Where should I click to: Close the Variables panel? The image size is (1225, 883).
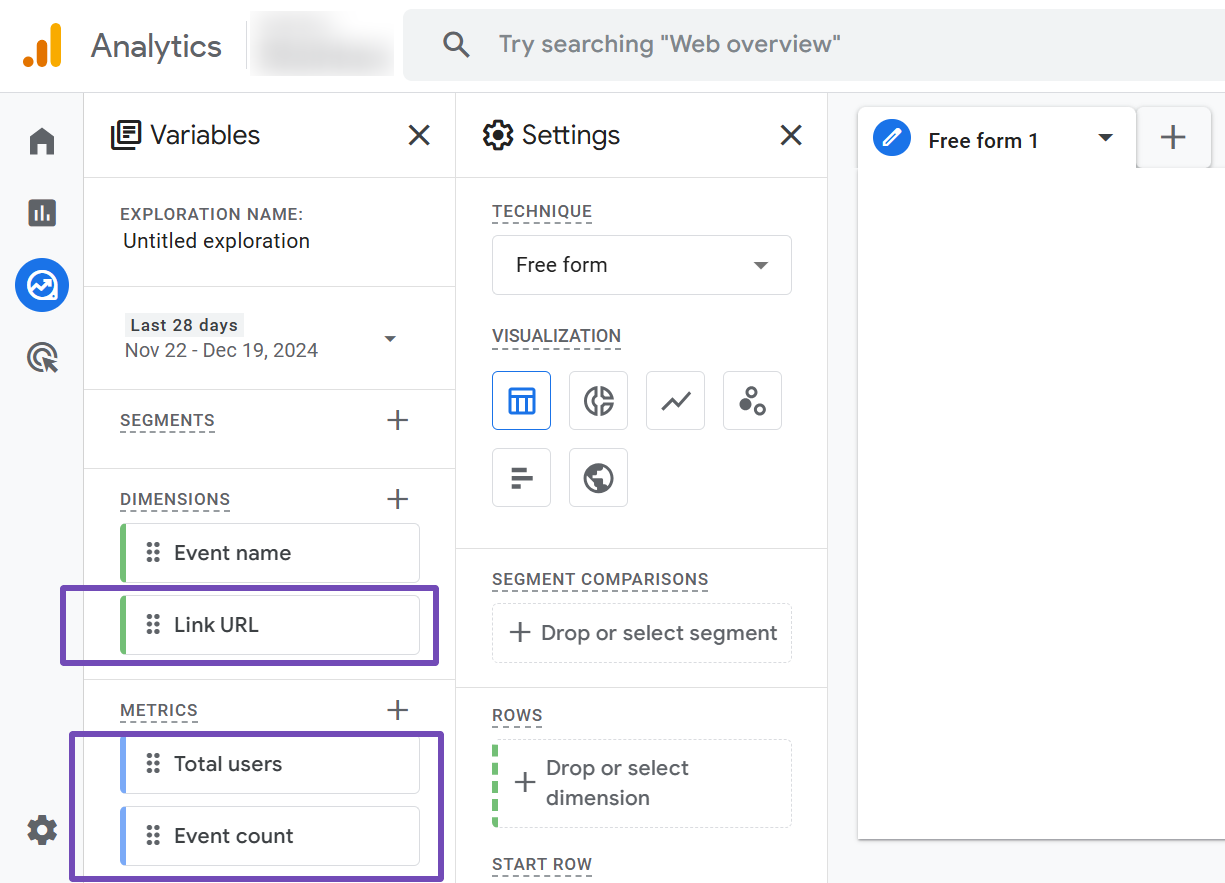click(x=419, y=135)
